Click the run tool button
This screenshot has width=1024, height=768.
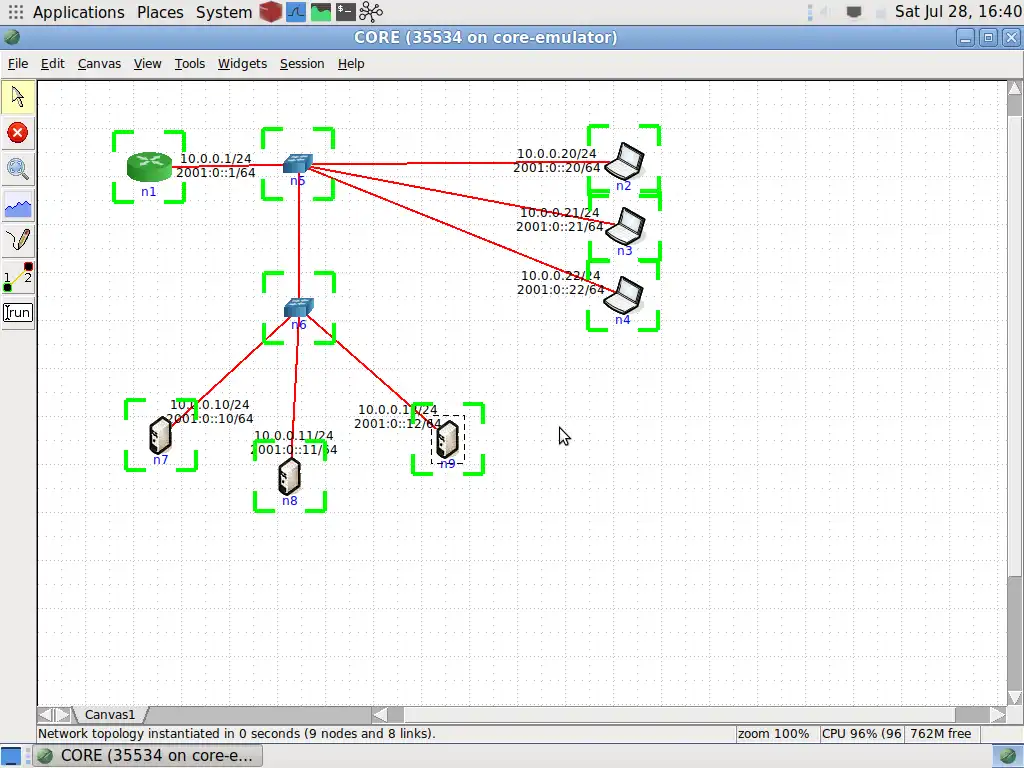click(17, 312)
